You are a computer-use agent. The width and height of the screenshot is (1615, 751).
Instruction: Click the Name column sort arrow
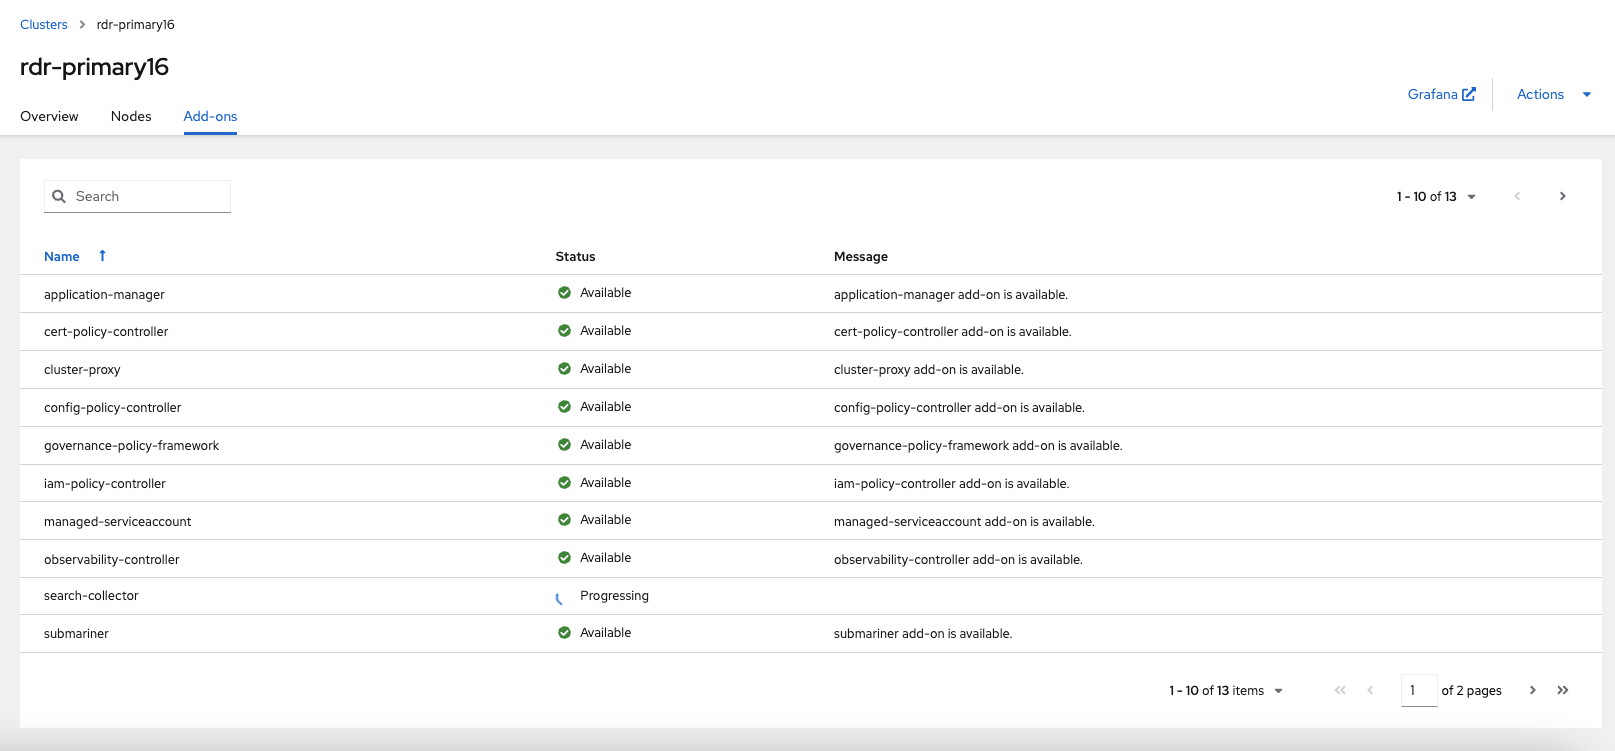pyautogui.click(x=102, y=256)
